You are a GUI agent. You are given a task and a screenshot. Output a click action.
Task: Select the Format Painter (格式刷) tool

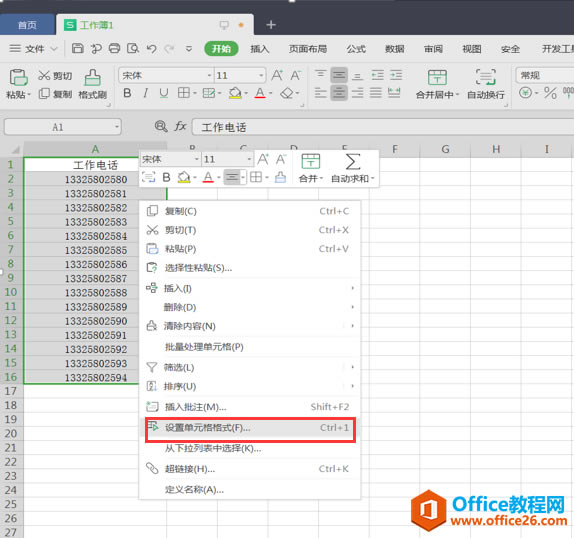tap(93, 84)
